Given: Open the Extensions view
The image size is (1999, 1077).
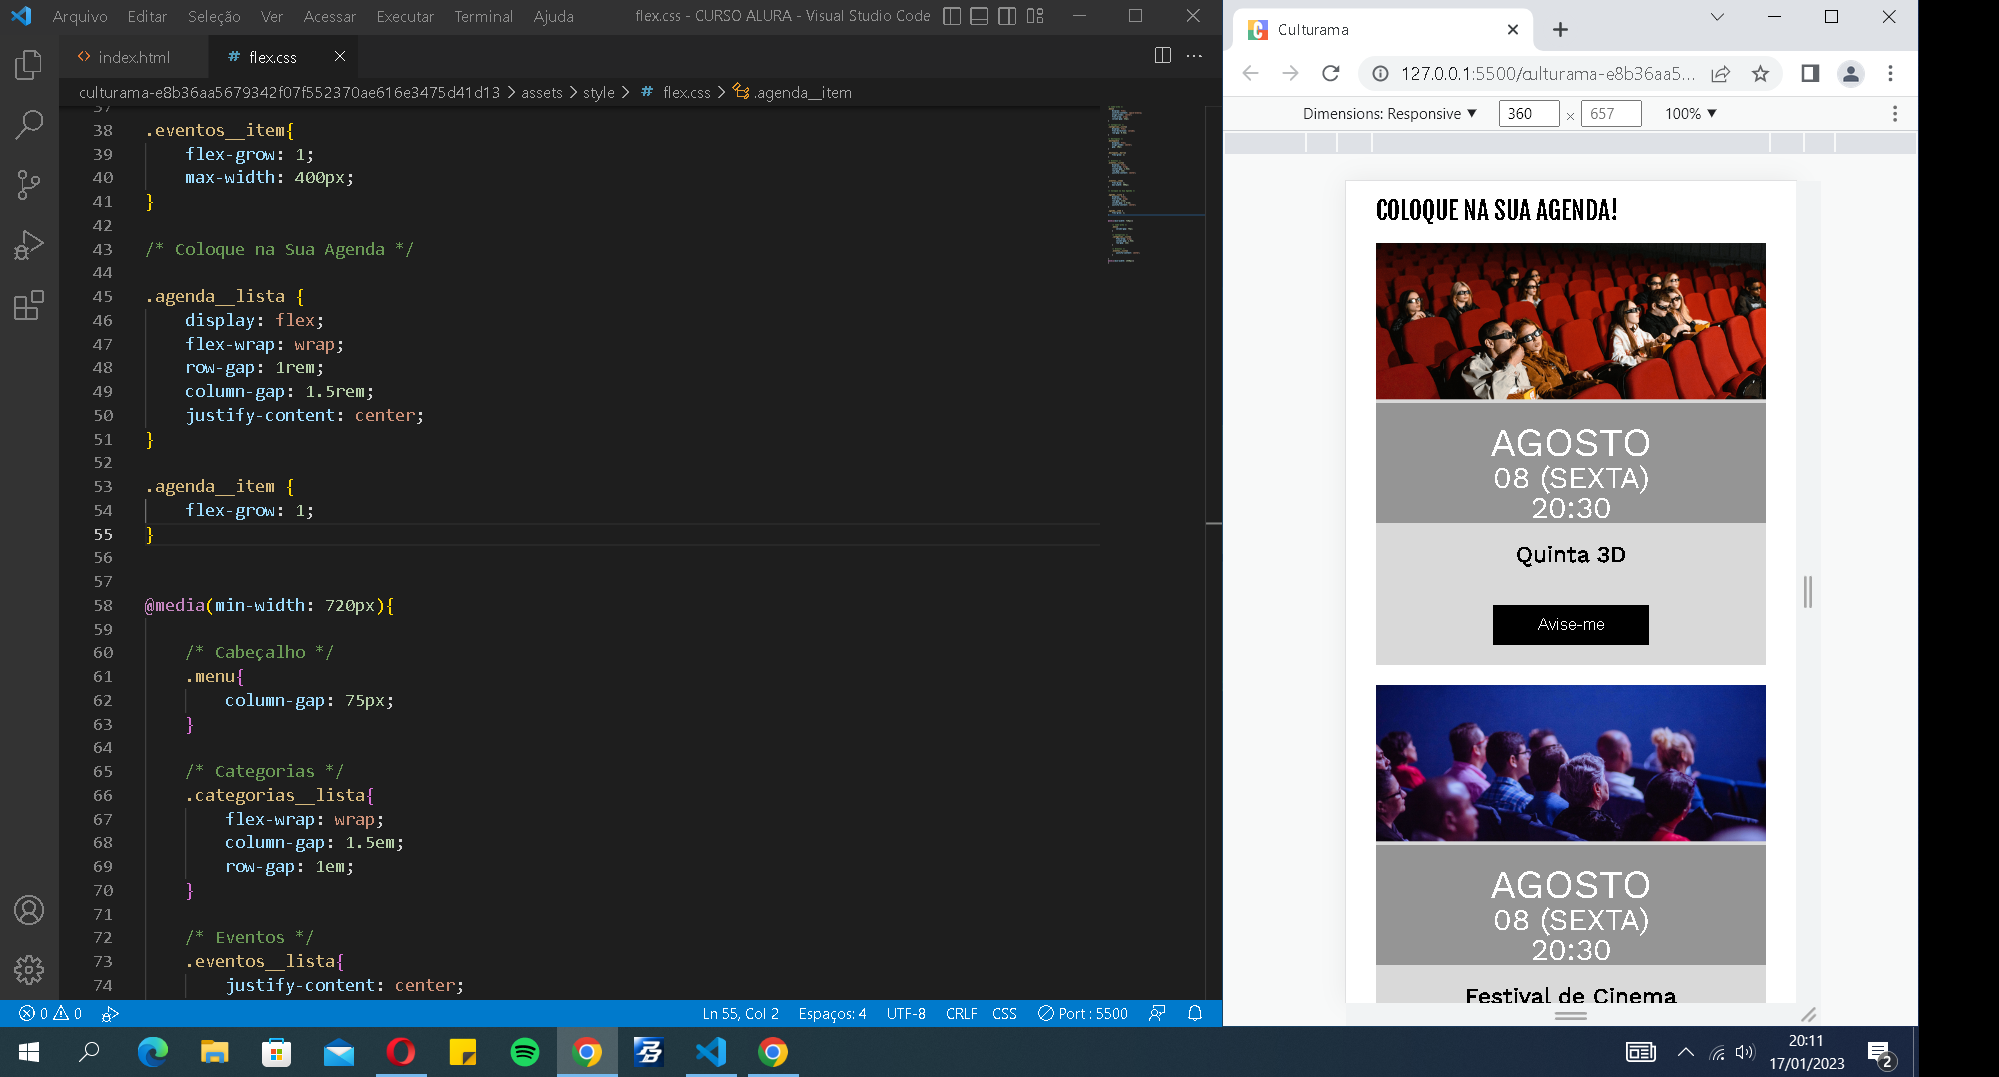Looking at the screenshot, I should [x=29, y=305].
